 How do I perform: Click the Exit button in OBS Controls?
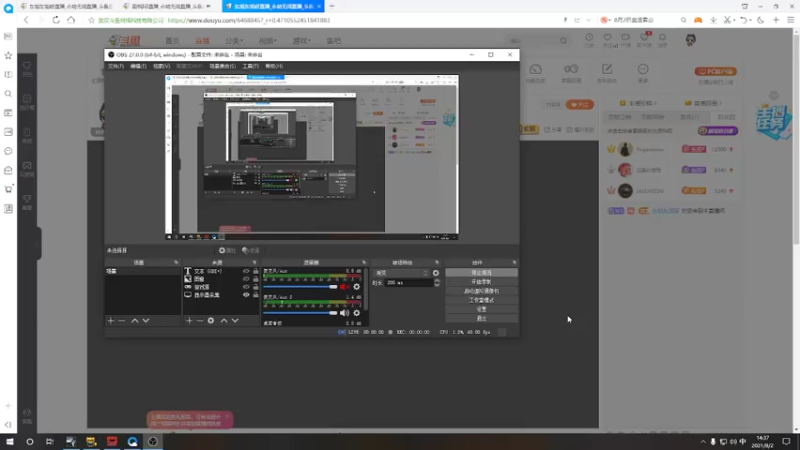[481, 318]
